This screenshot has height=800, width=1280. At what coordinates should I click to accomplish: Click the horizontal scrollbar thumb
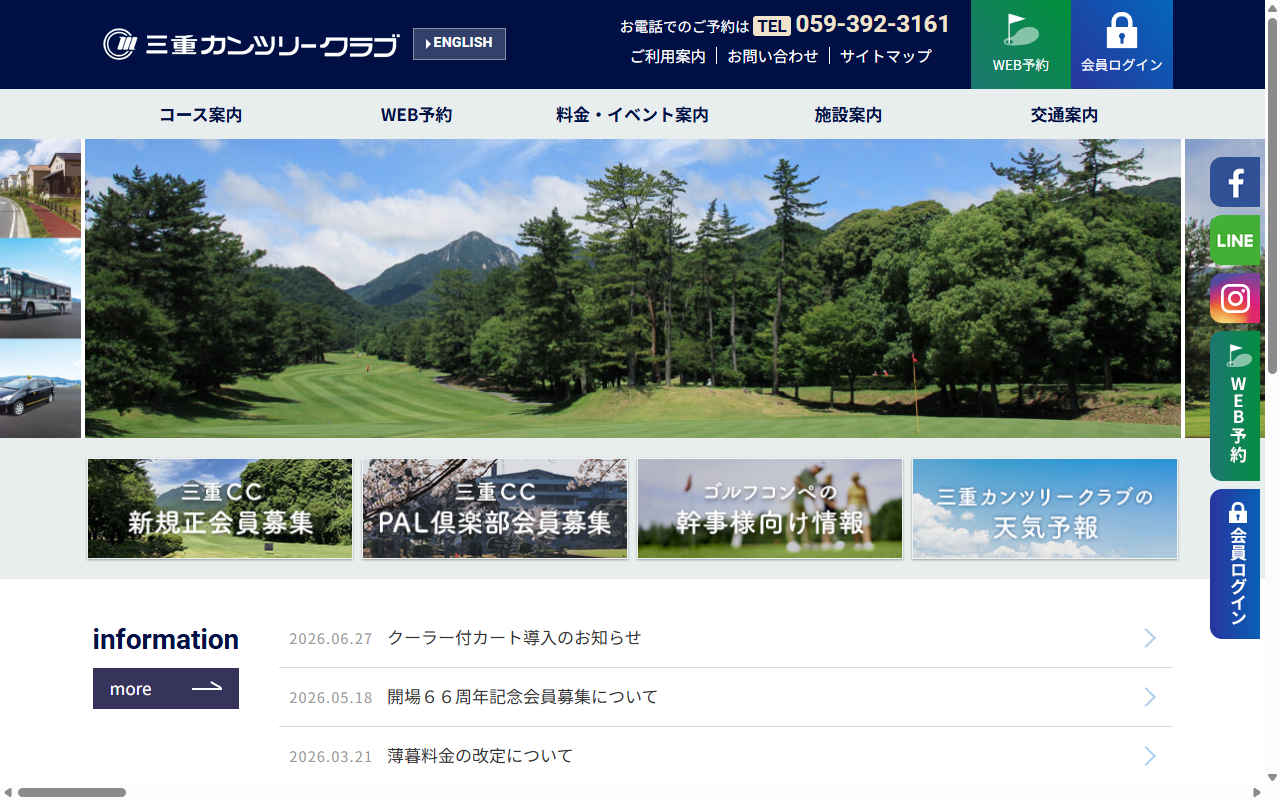72,792
